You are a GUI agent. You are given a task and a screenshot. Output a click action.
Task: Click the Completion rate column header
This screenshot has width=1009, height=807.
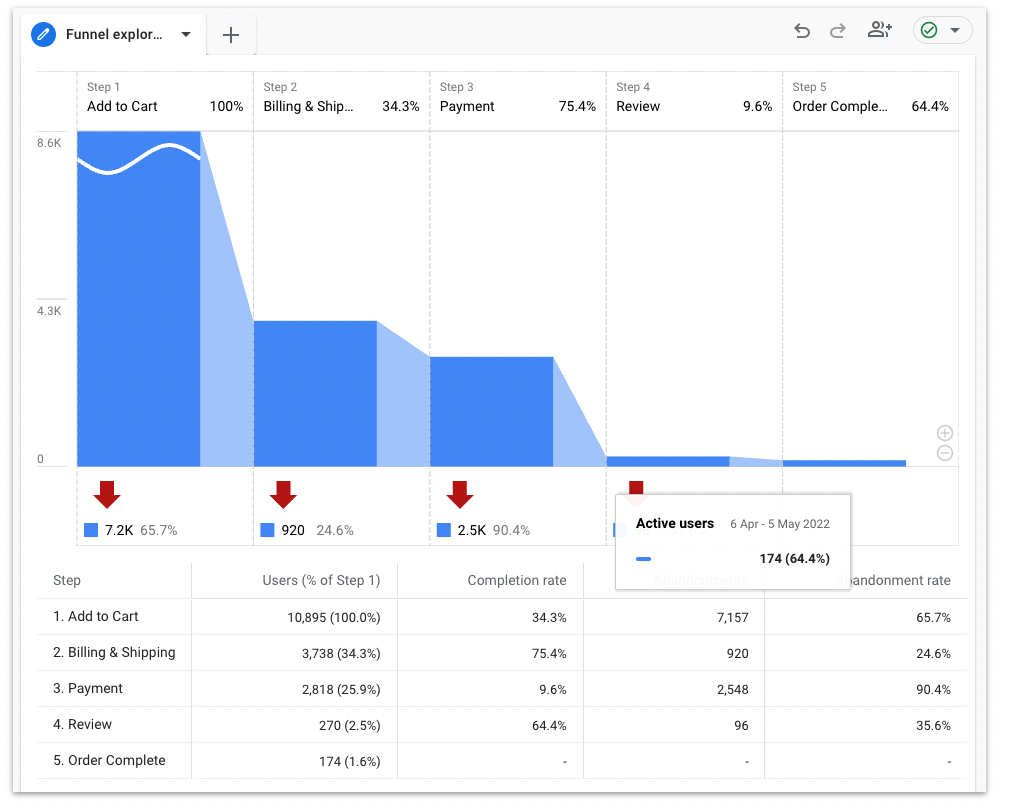516,580
